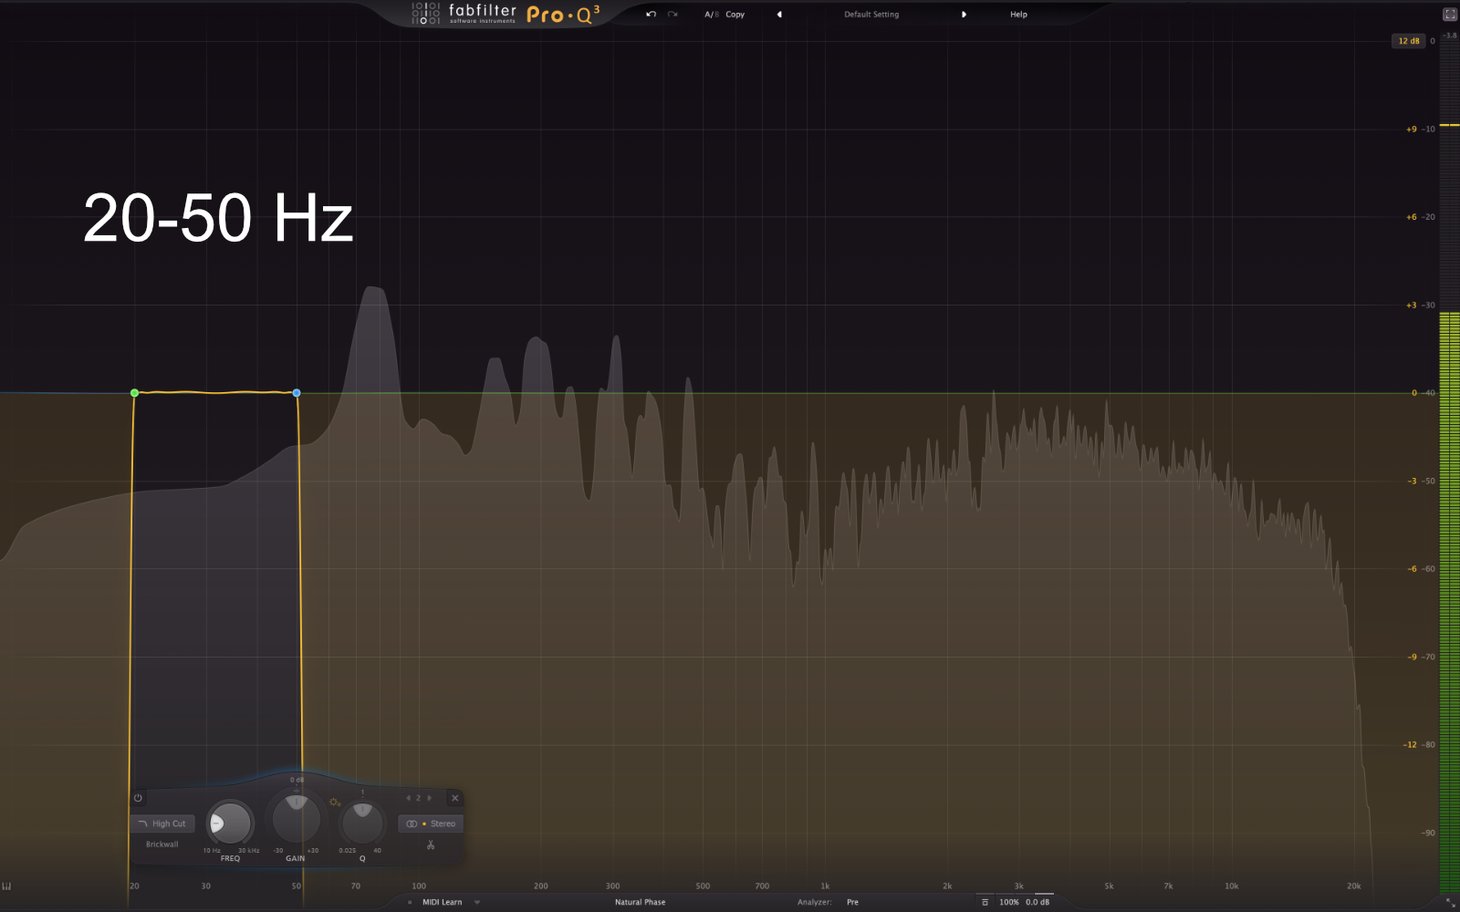This screenshot has height=912, width=1460.
Task: Click the scissors split band icon
Action: click(x=431, y=845)
